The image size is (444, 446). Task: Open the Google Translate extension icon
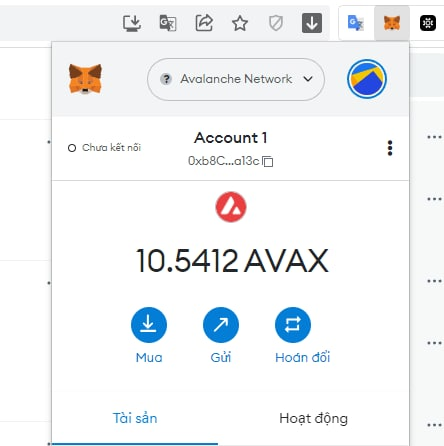coord(356,23)
